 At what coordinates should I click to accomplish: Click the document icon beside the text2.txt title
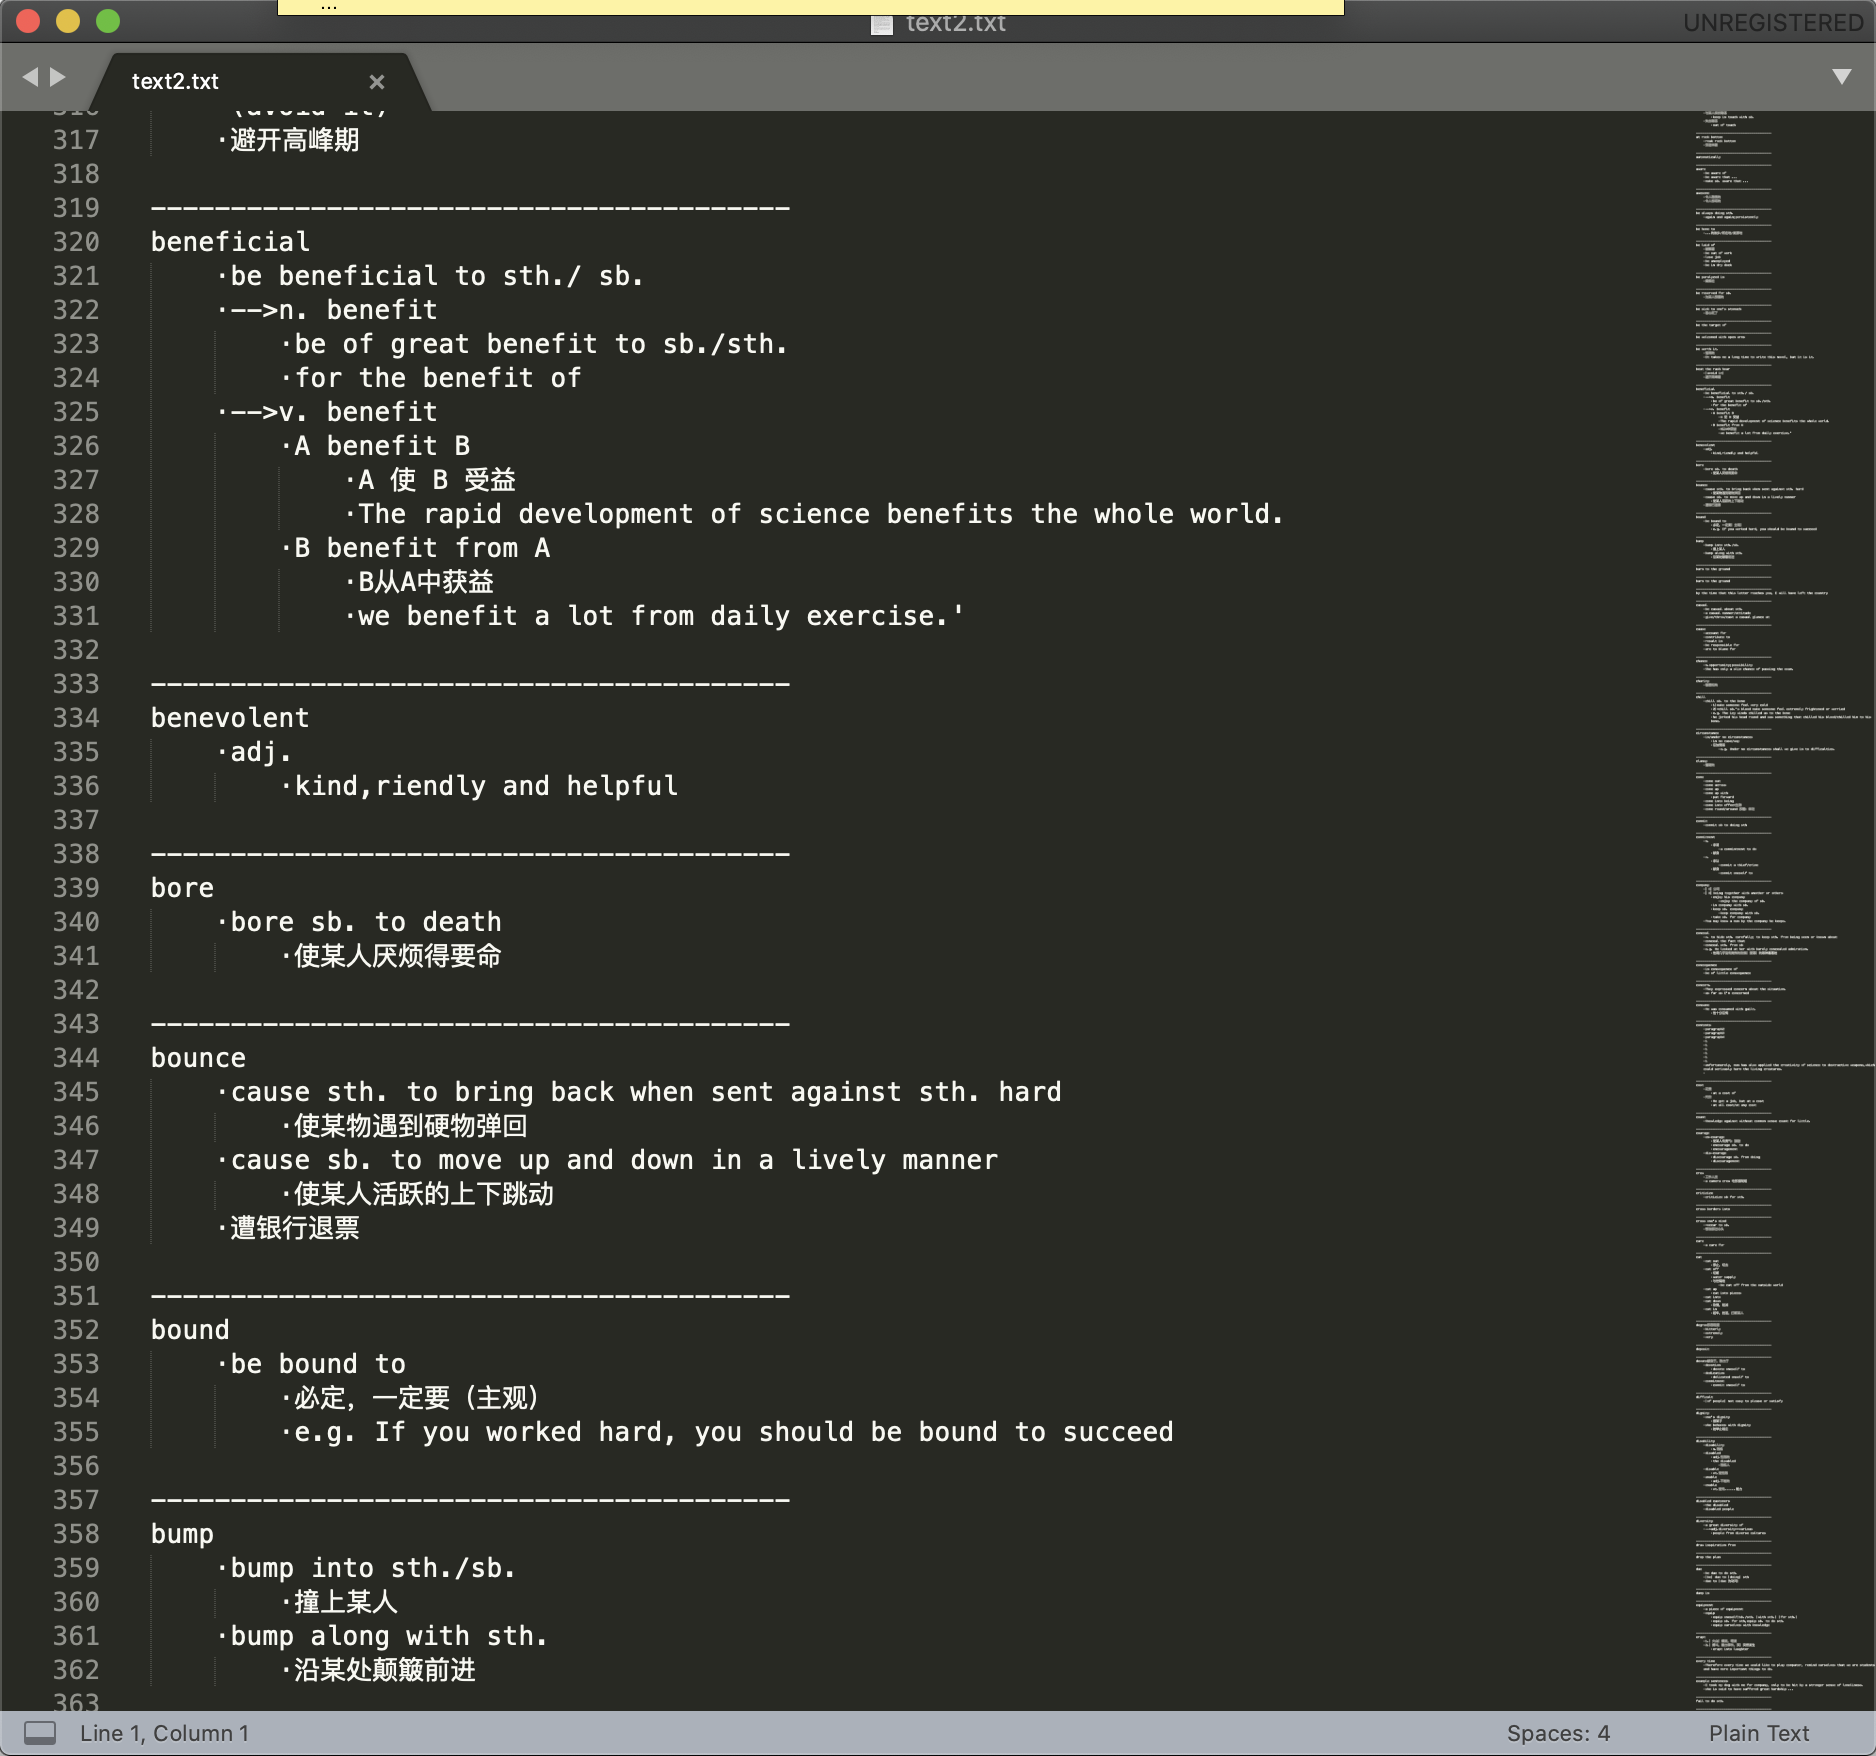tap(880, 24)
